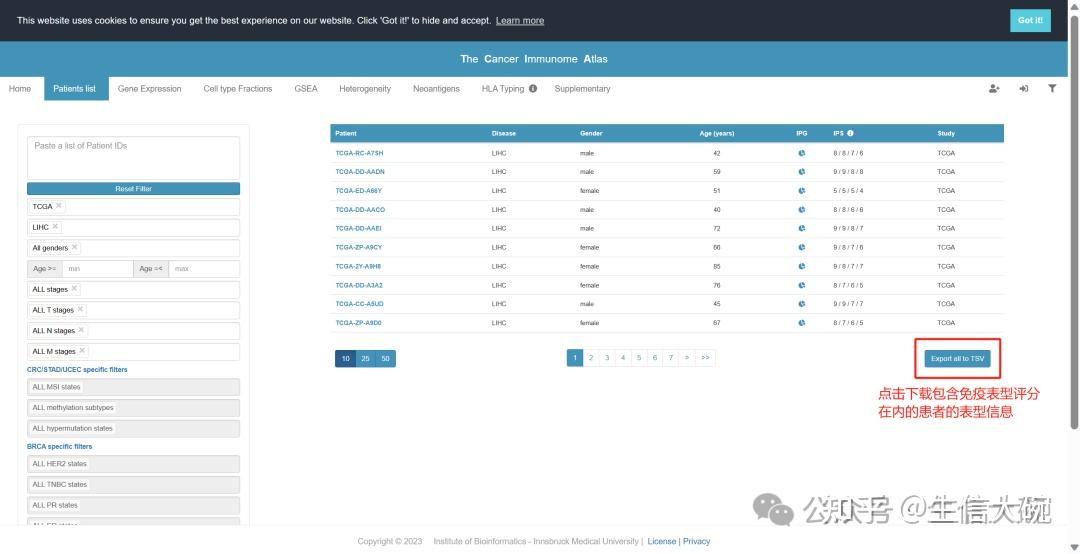1080x554 pixels.
Task: Click the Paste a list of Patient IDs box
Action: (134, 158)
